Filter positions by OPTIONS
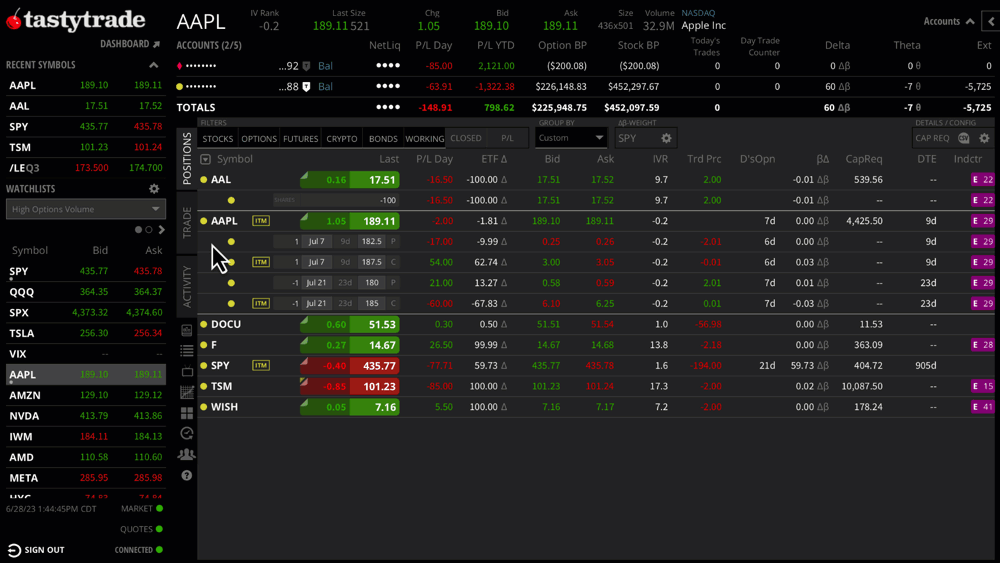The height and width of the screenshot is (563, 1000). [x=259, y=139]
